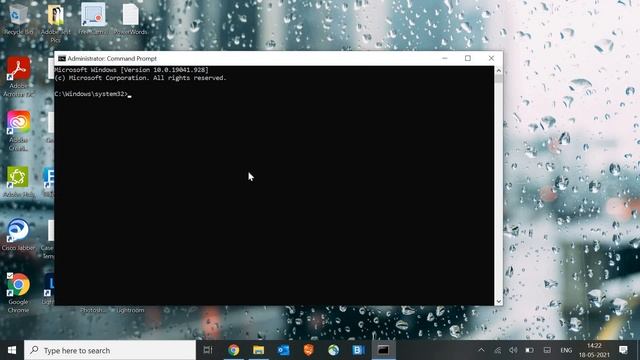Screen dimensions: 640x360
Task: Open Chrome from the taskbar
Action: pos(233,350)
